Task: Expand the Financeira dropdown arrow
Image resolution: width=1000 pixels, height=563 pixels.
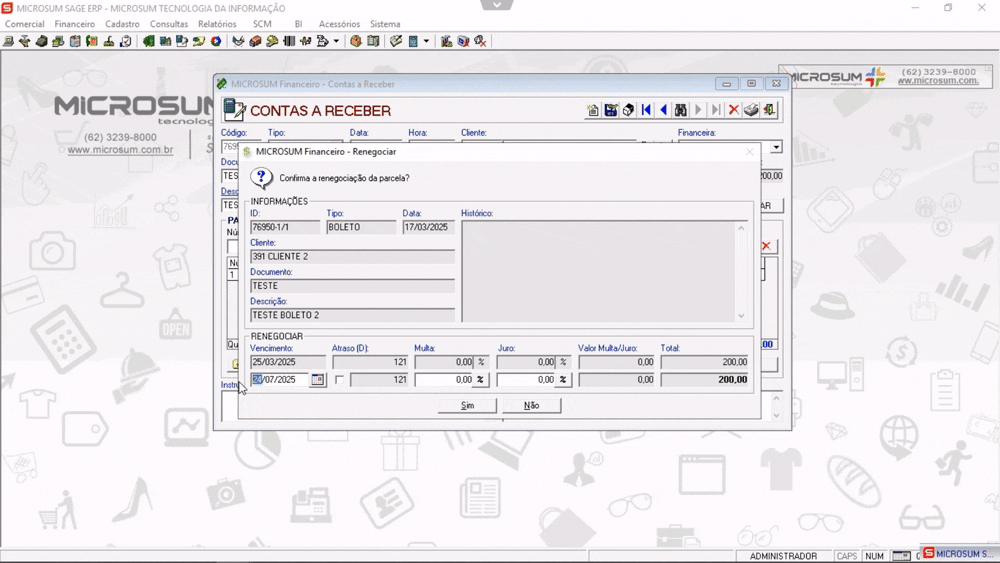Action: coord(776,147)
